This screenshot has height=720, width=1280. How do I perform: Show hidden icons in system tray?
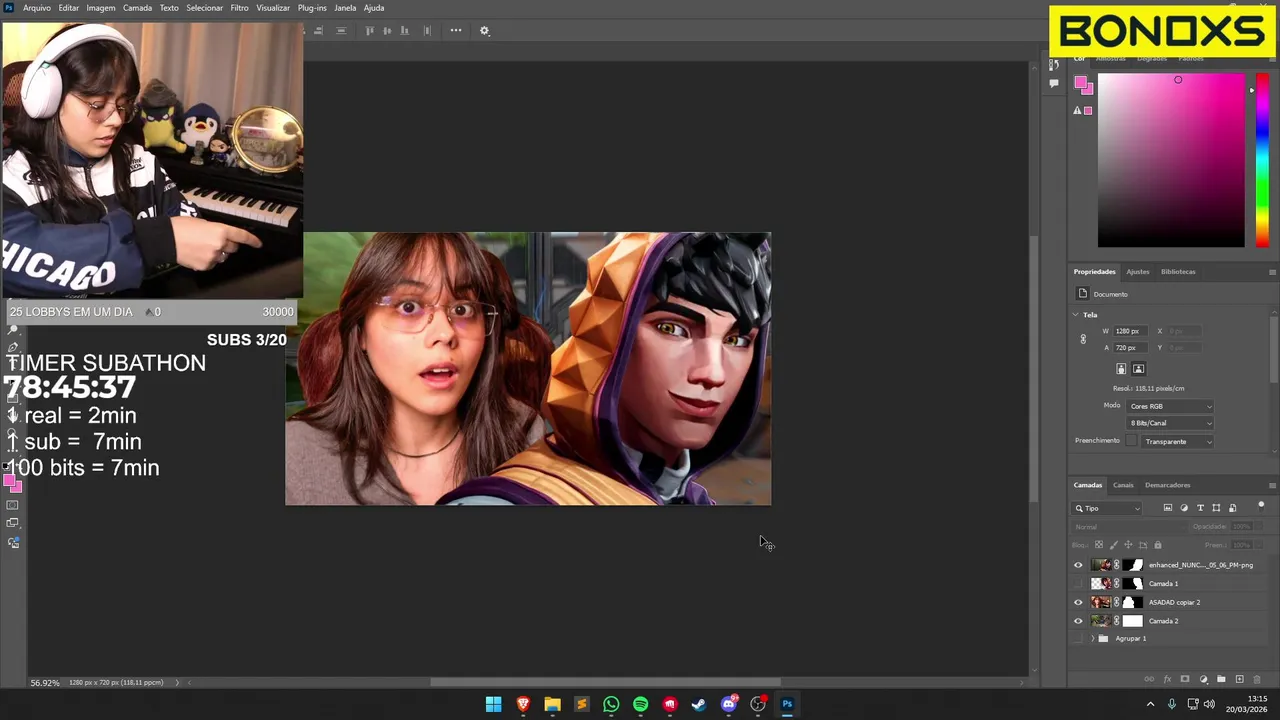[x=1150, y=704]
